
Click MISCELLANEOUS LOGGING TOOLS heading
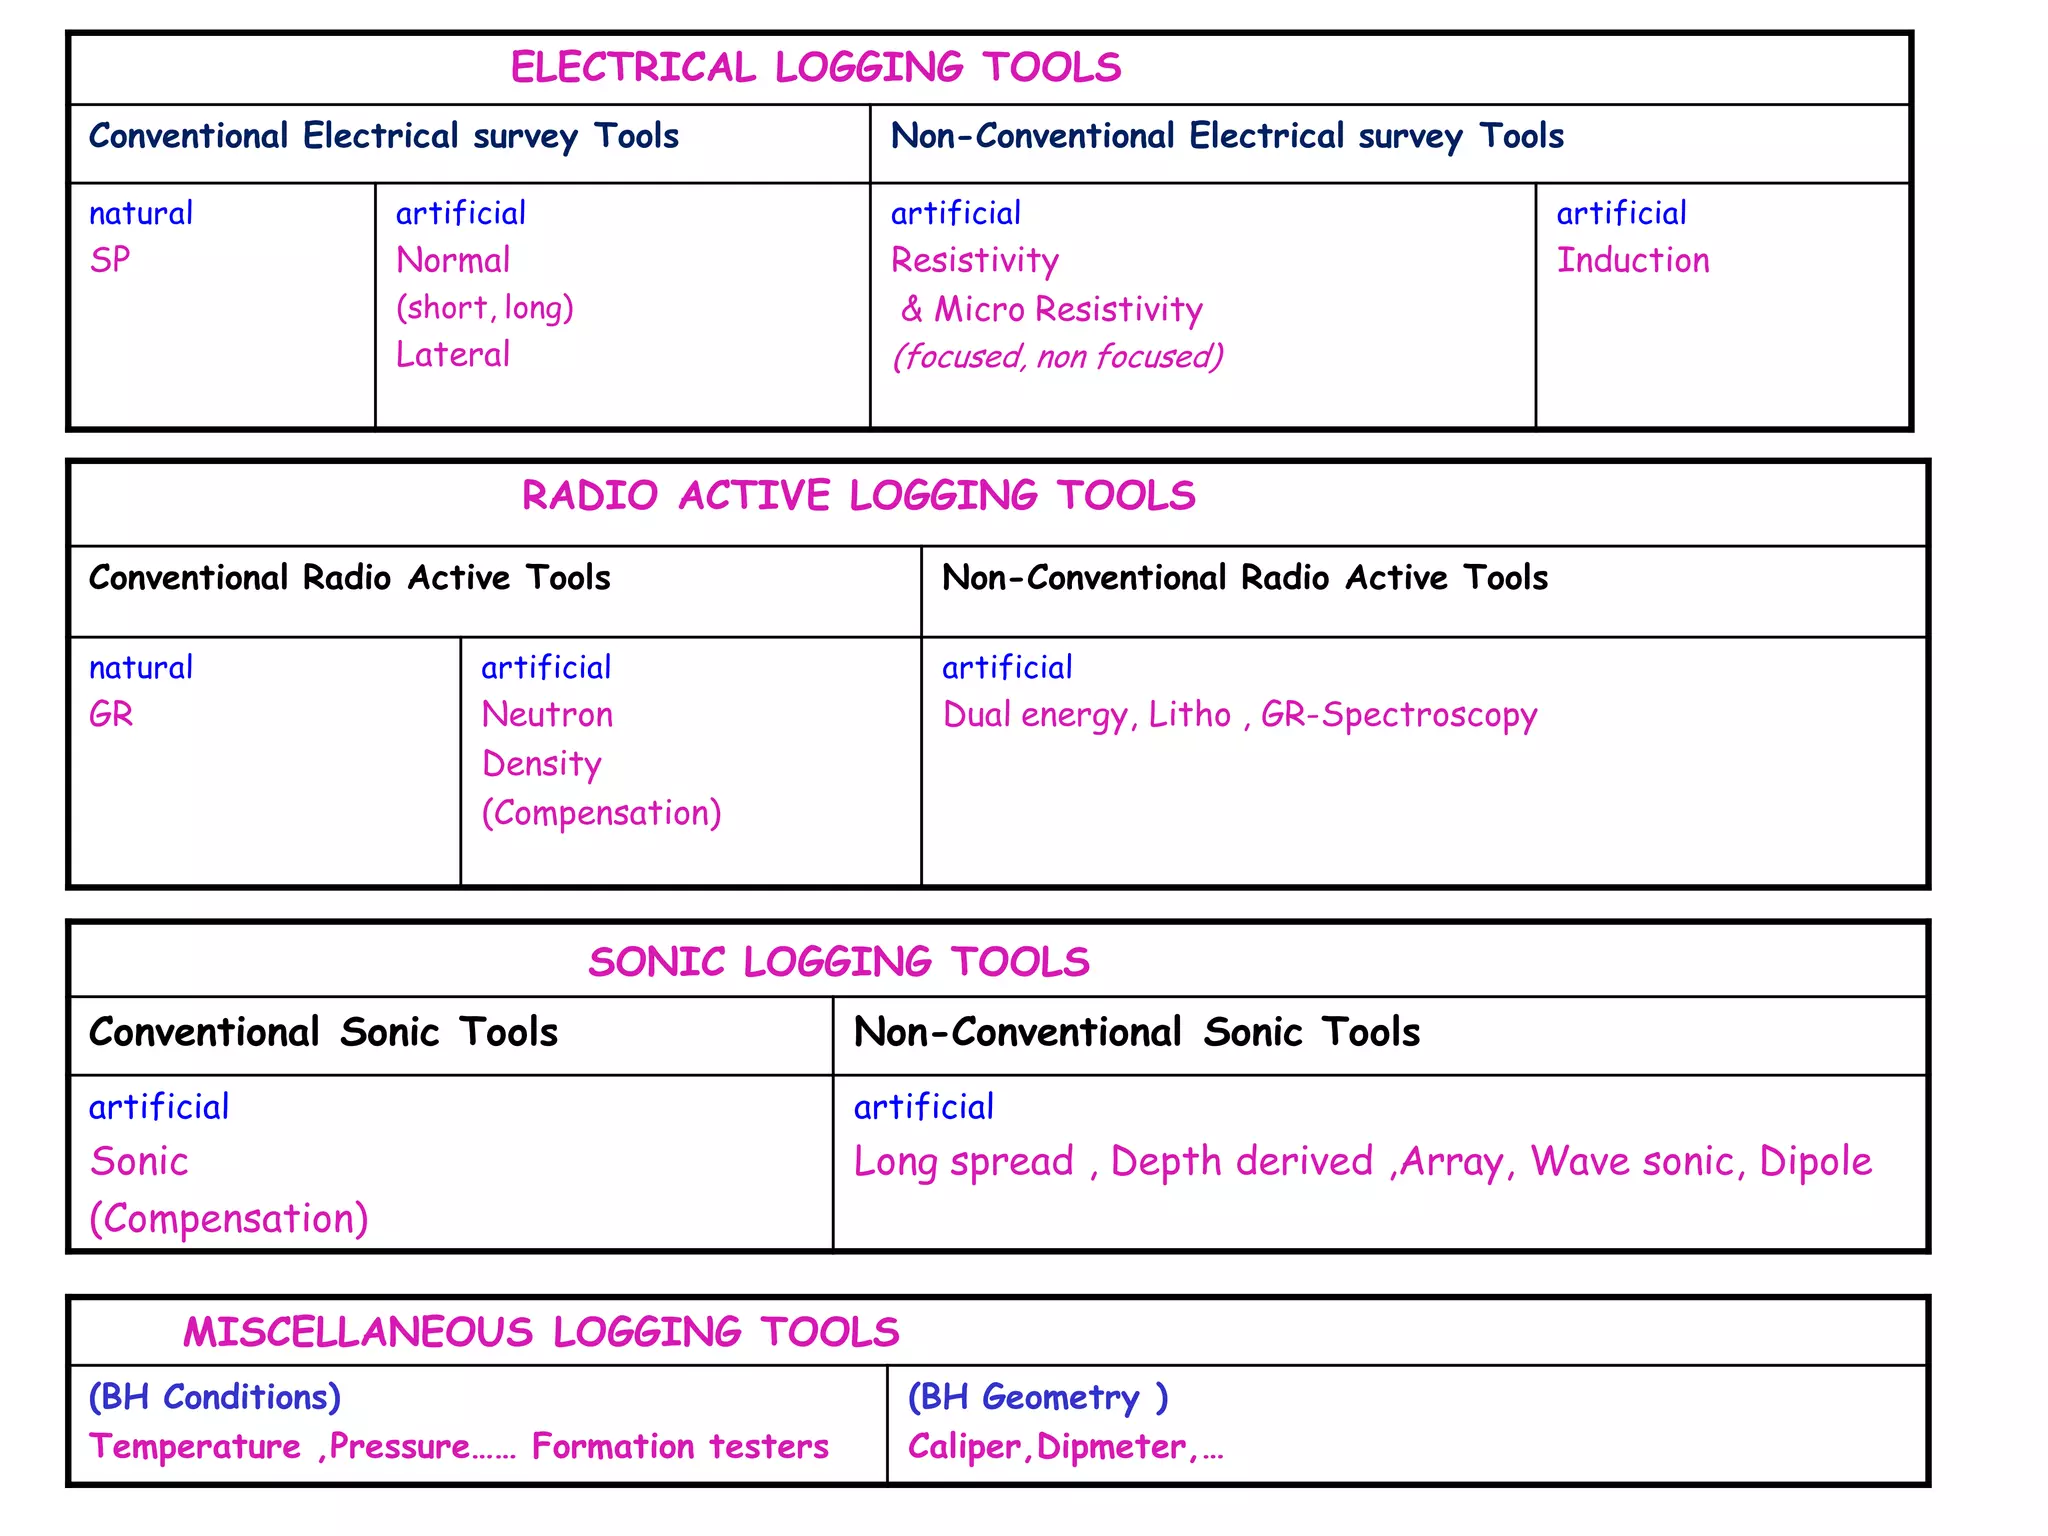[x=541, y=1332]
